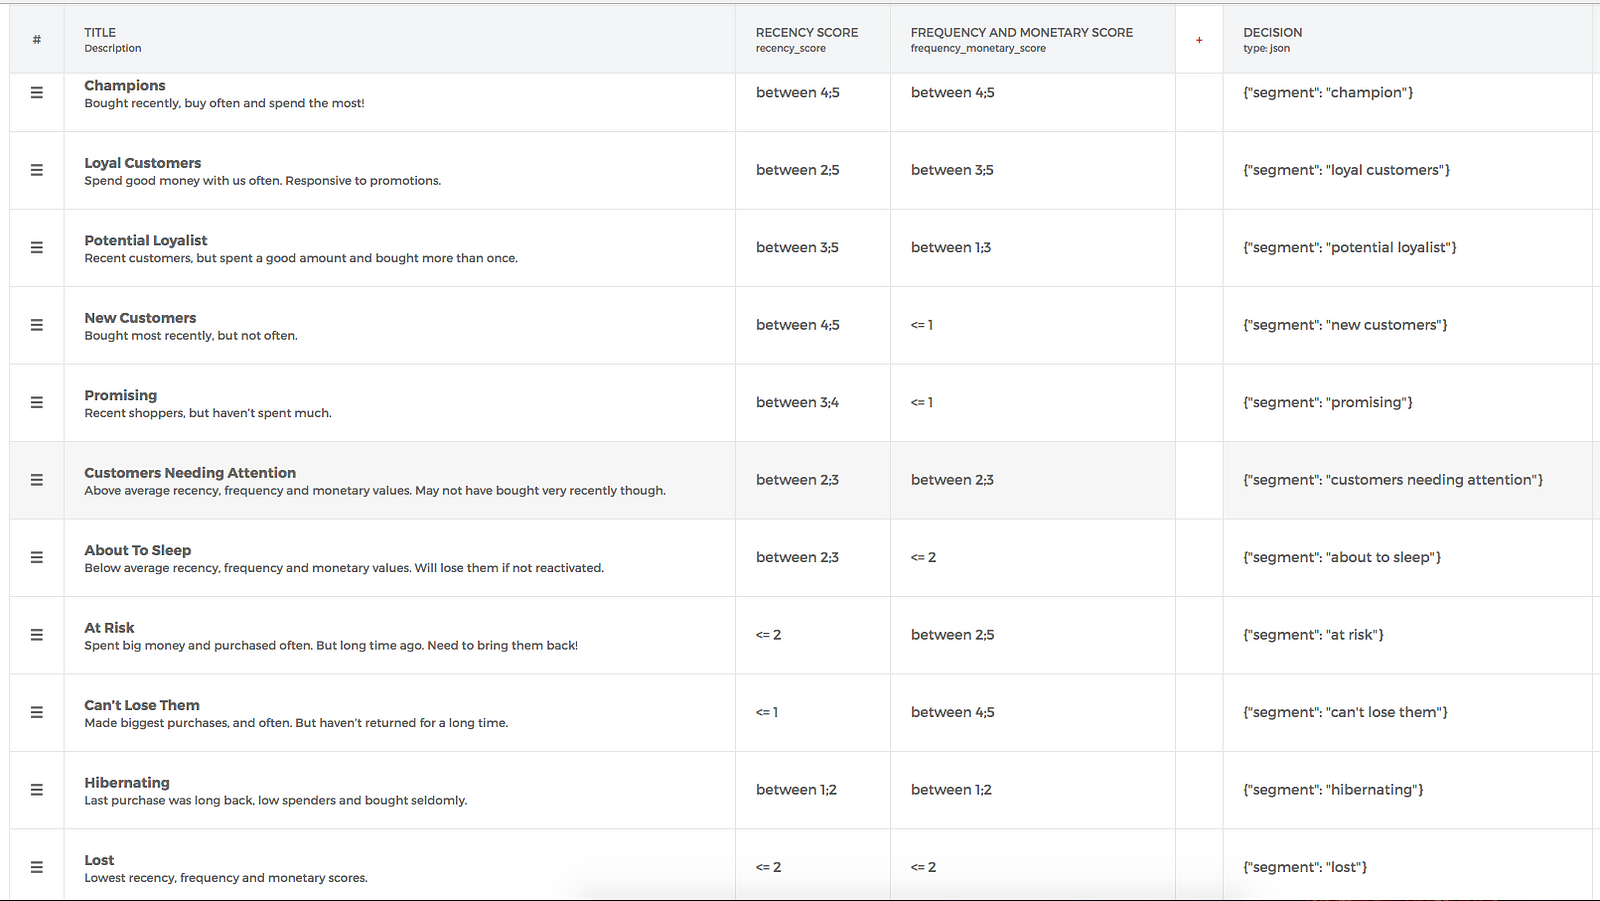Edit Can't Lose Them recency cell '<= 1'
This screenshot has width=1600, height=901.
(x=767, y=713)
